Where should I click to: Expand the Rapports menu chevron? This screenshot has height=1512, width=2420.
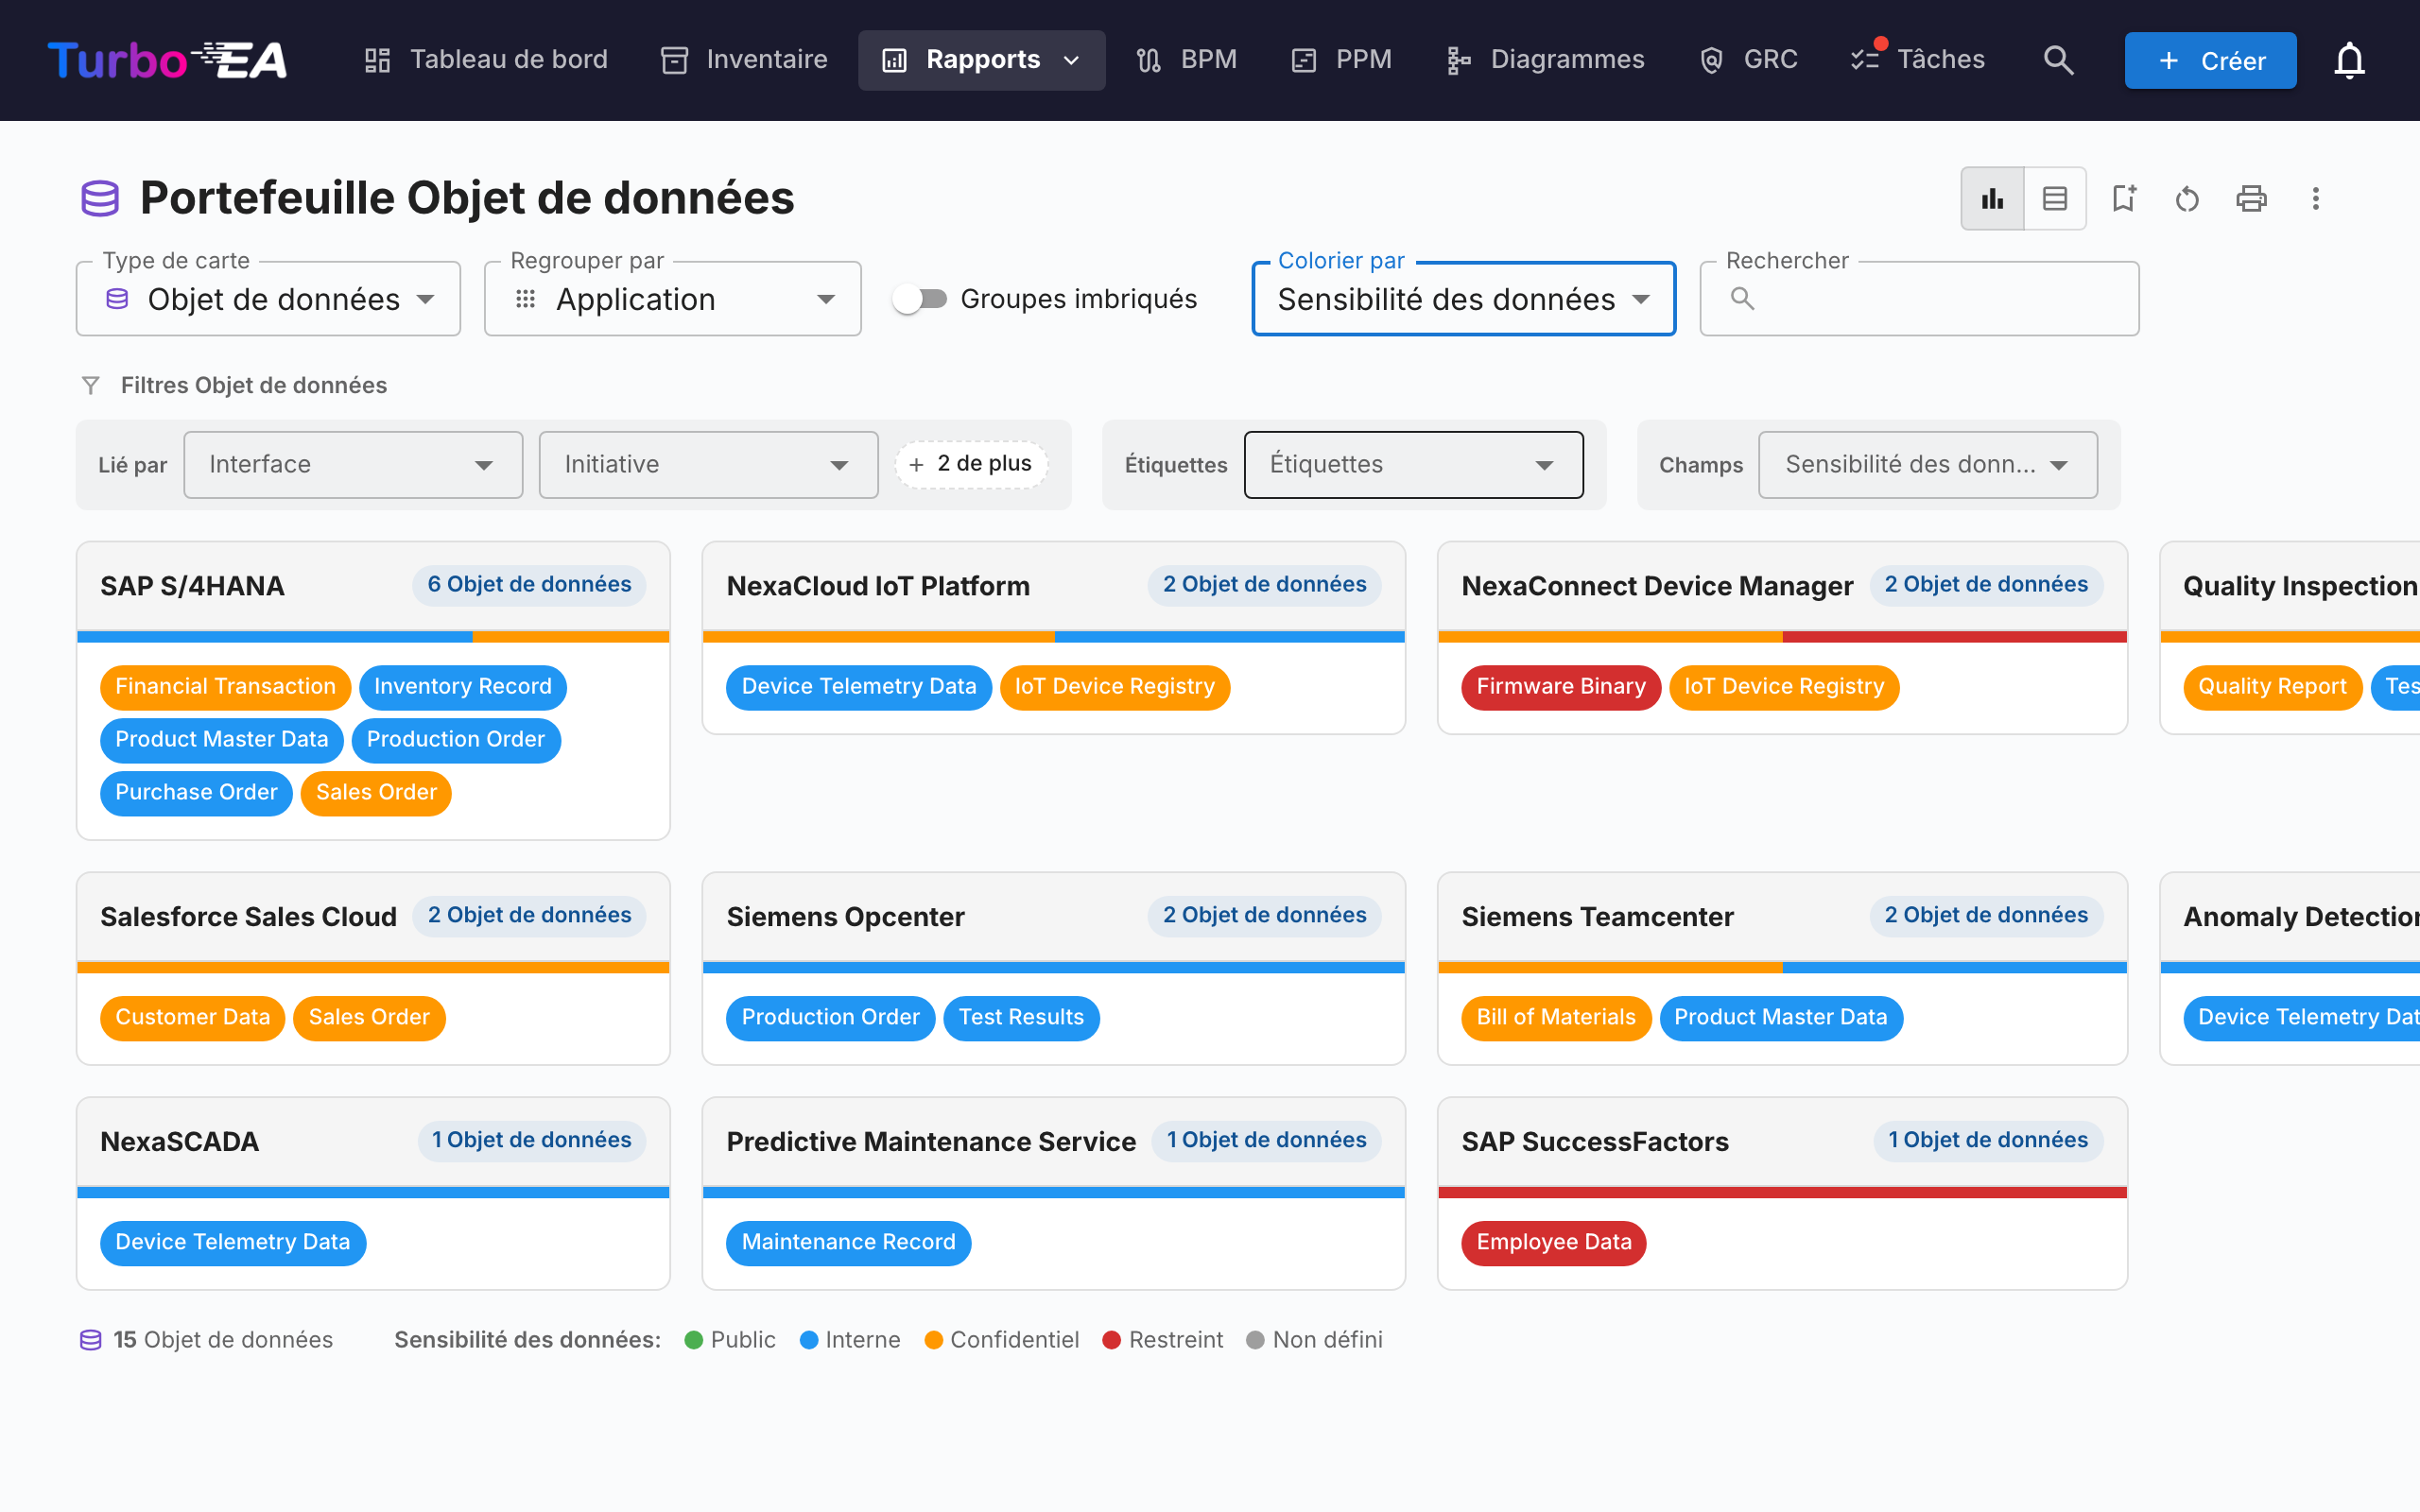[x=1072, y=61]
